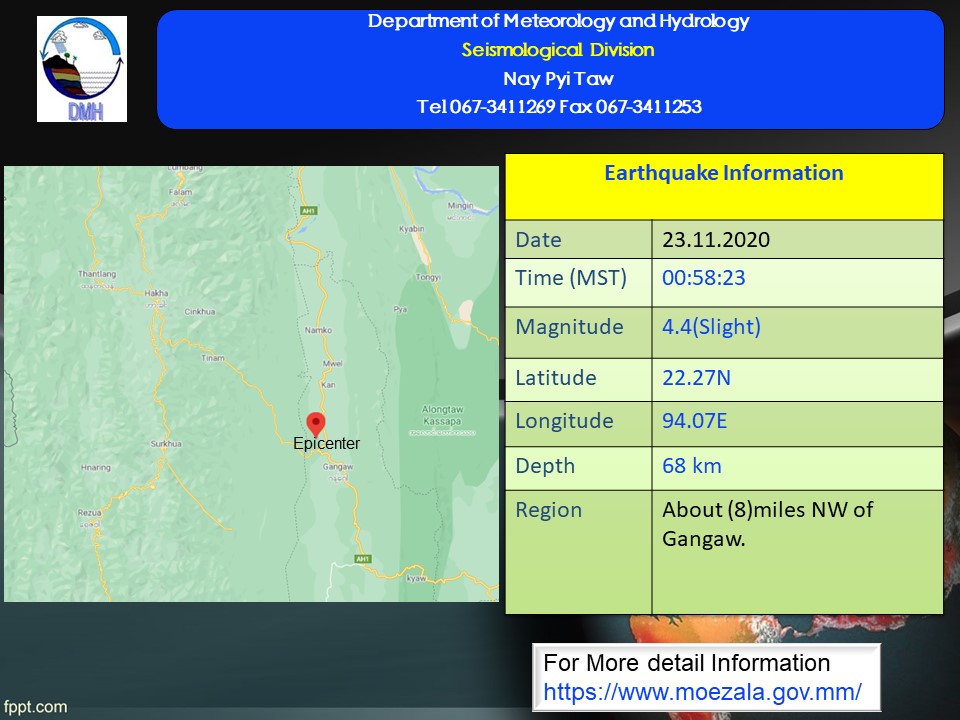Select the time value 00:58:23

(703, 278)
